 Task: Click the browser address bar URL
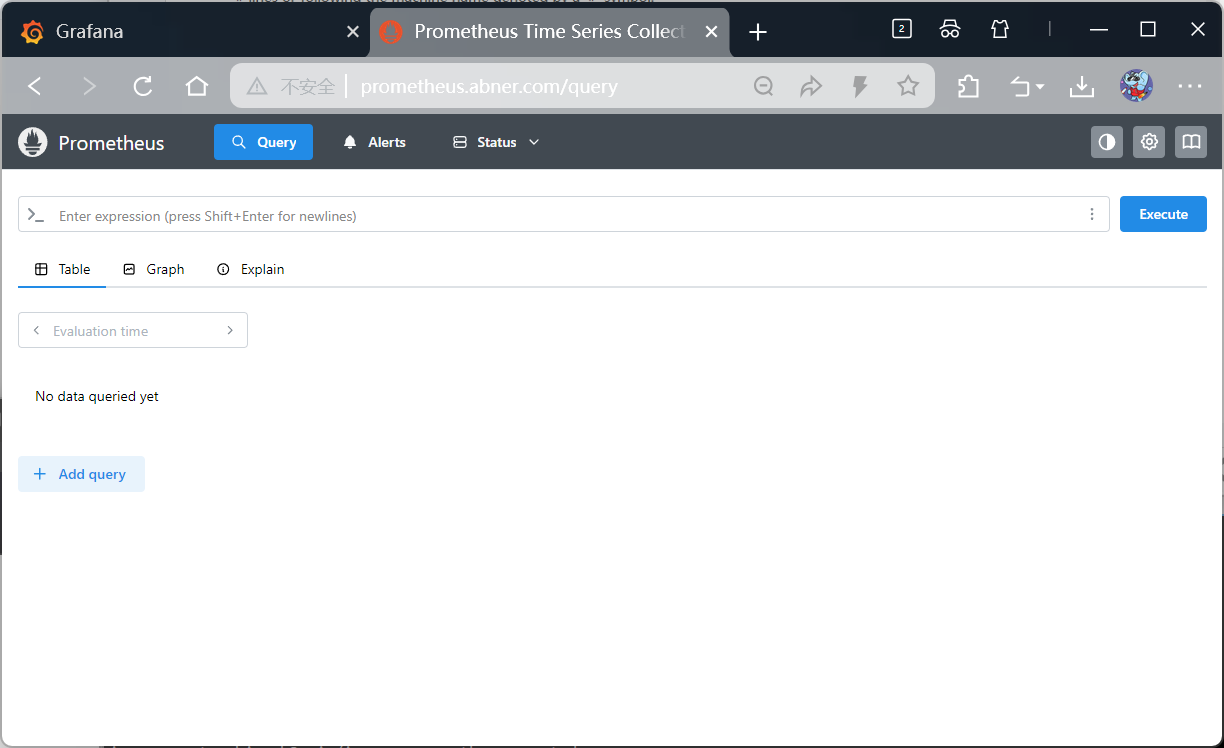489,86
